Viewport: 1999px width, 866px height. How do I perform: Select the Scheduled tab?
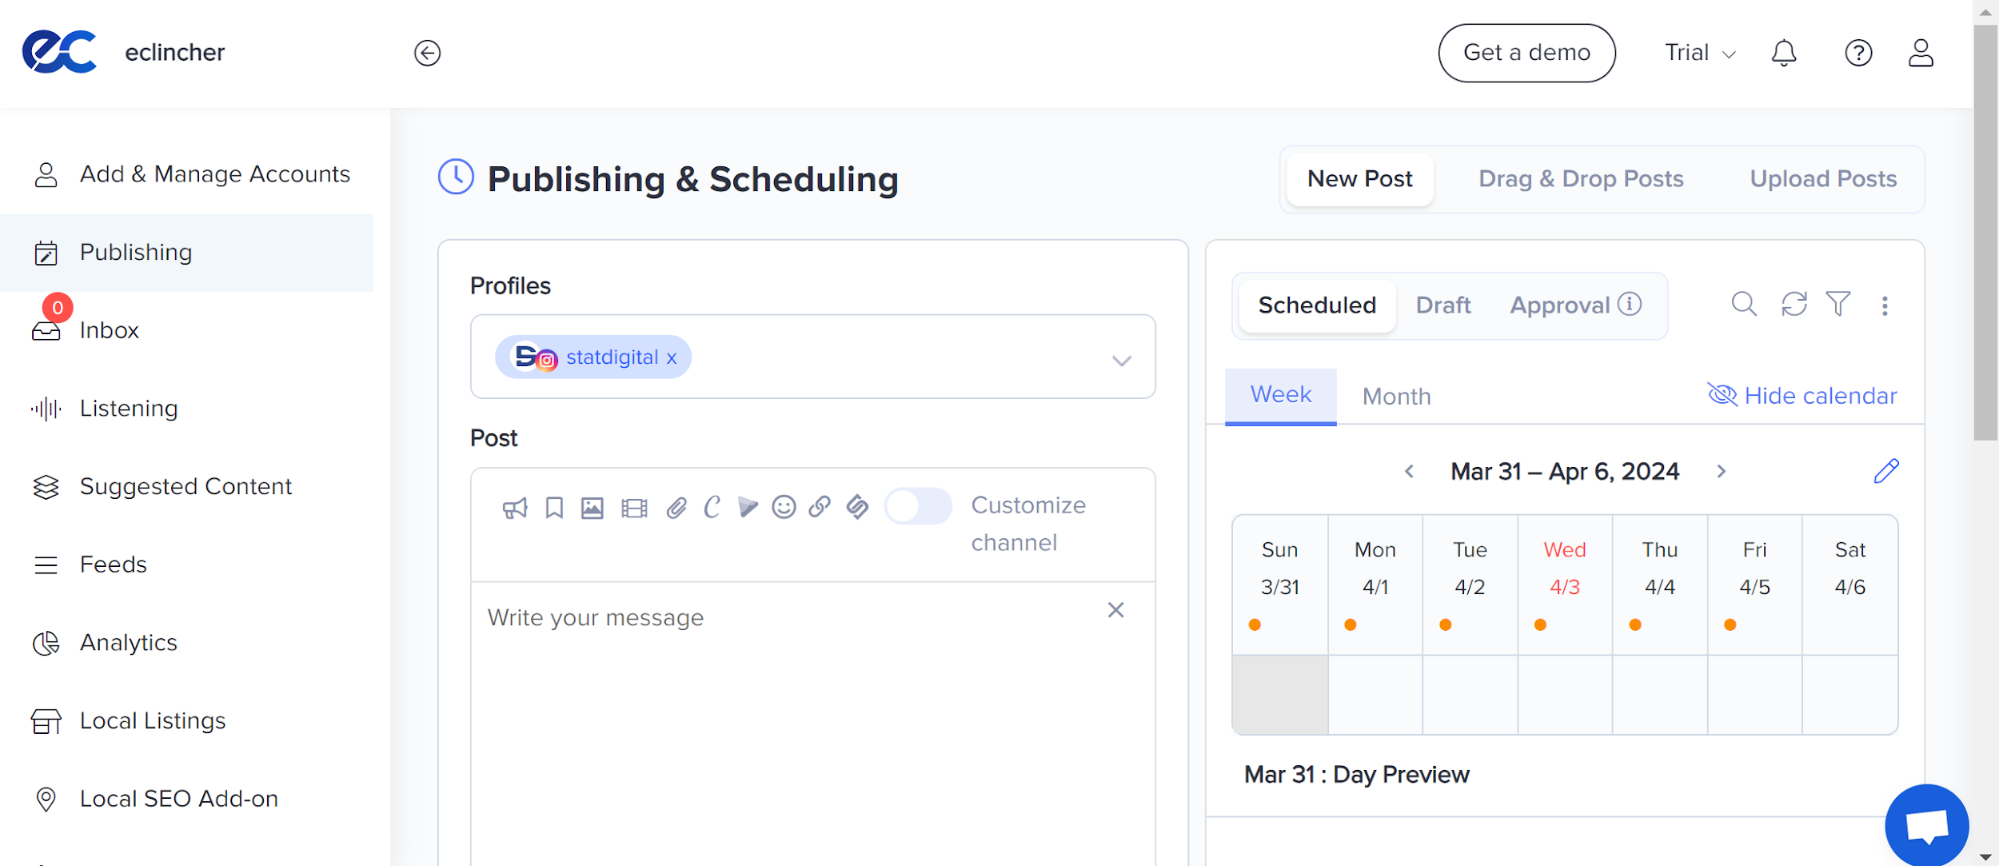click(1317, 305)
